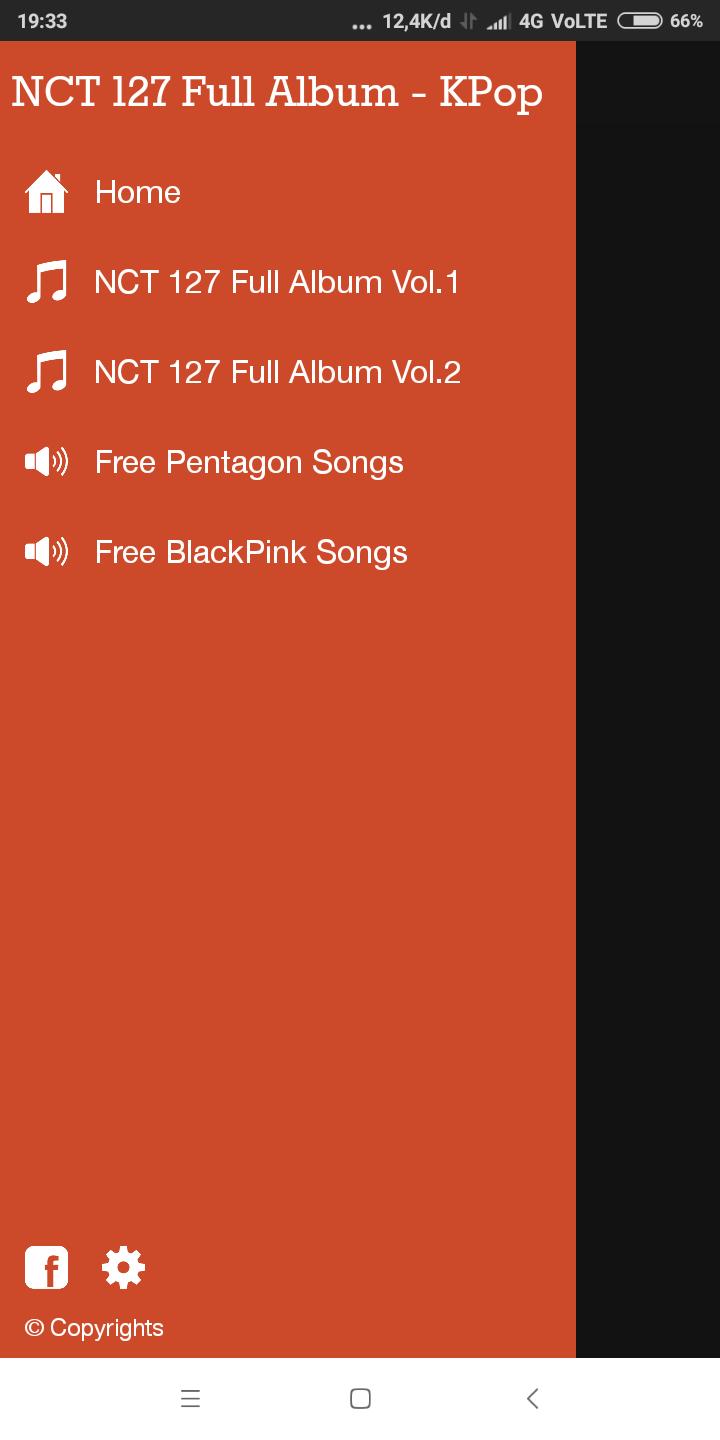720x1440 pixels.
Task: Tap the Home house icon
Action: (x=46, y=192)
